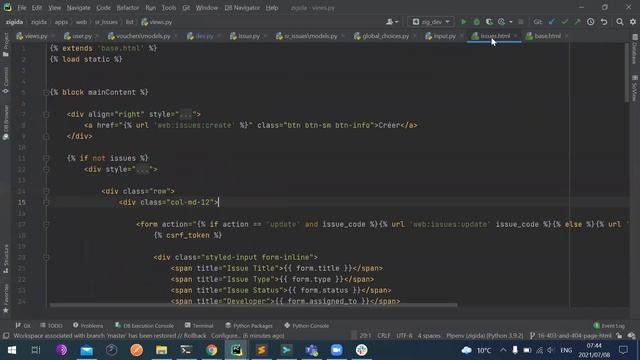
Task: Commit changes using the green checkmark icon
Action: point(564,22)
